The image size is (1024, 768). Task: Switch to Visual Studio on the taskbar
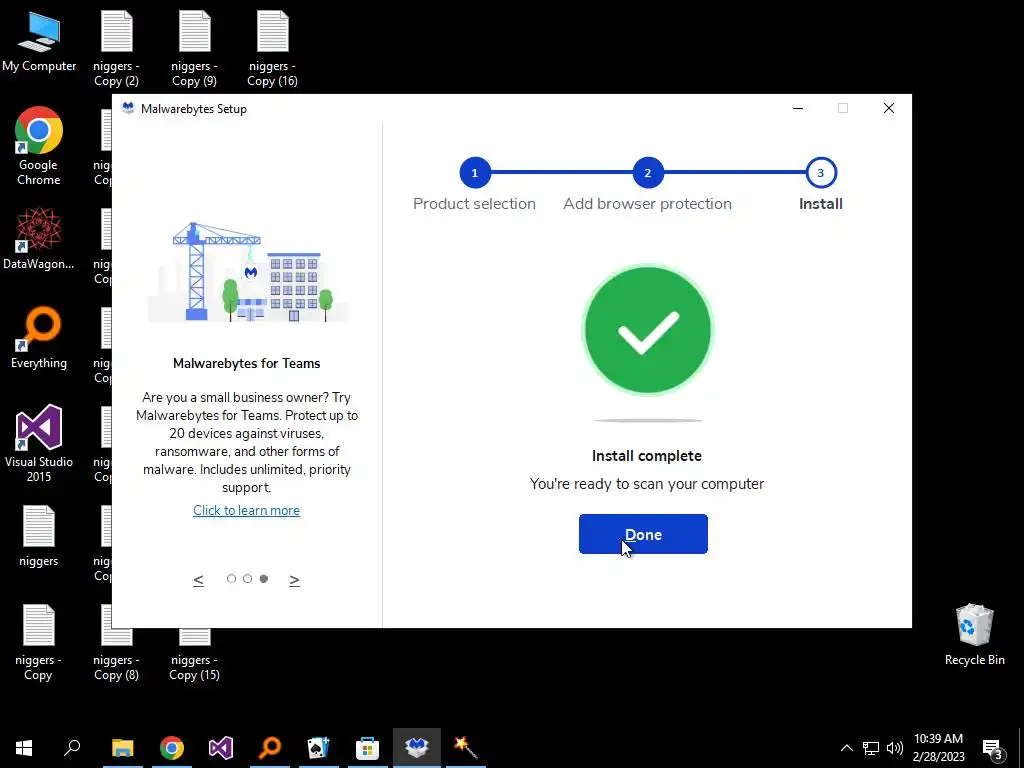(x=221, y=748)
